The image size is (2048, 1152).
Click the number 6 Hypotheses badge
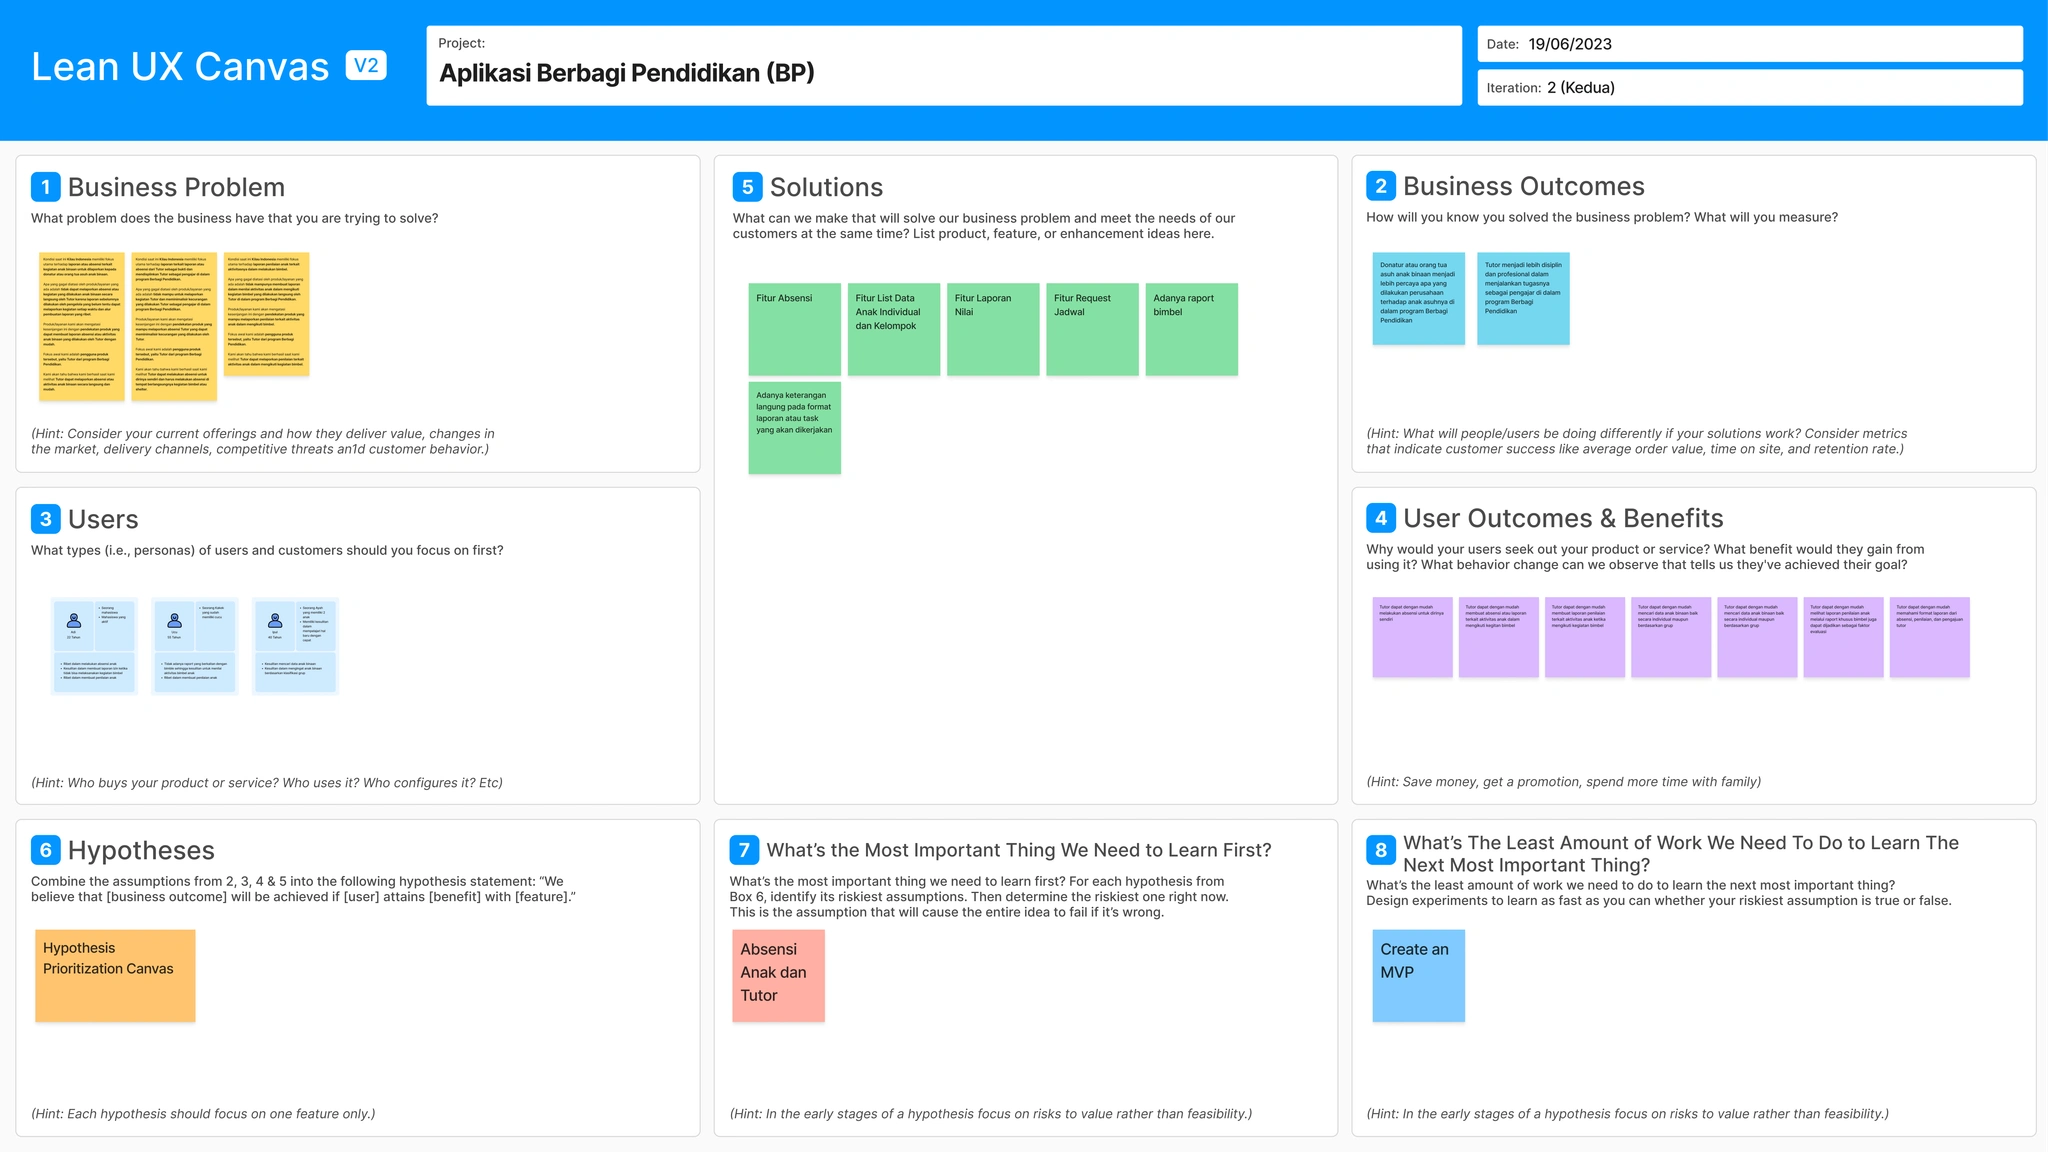46,850
